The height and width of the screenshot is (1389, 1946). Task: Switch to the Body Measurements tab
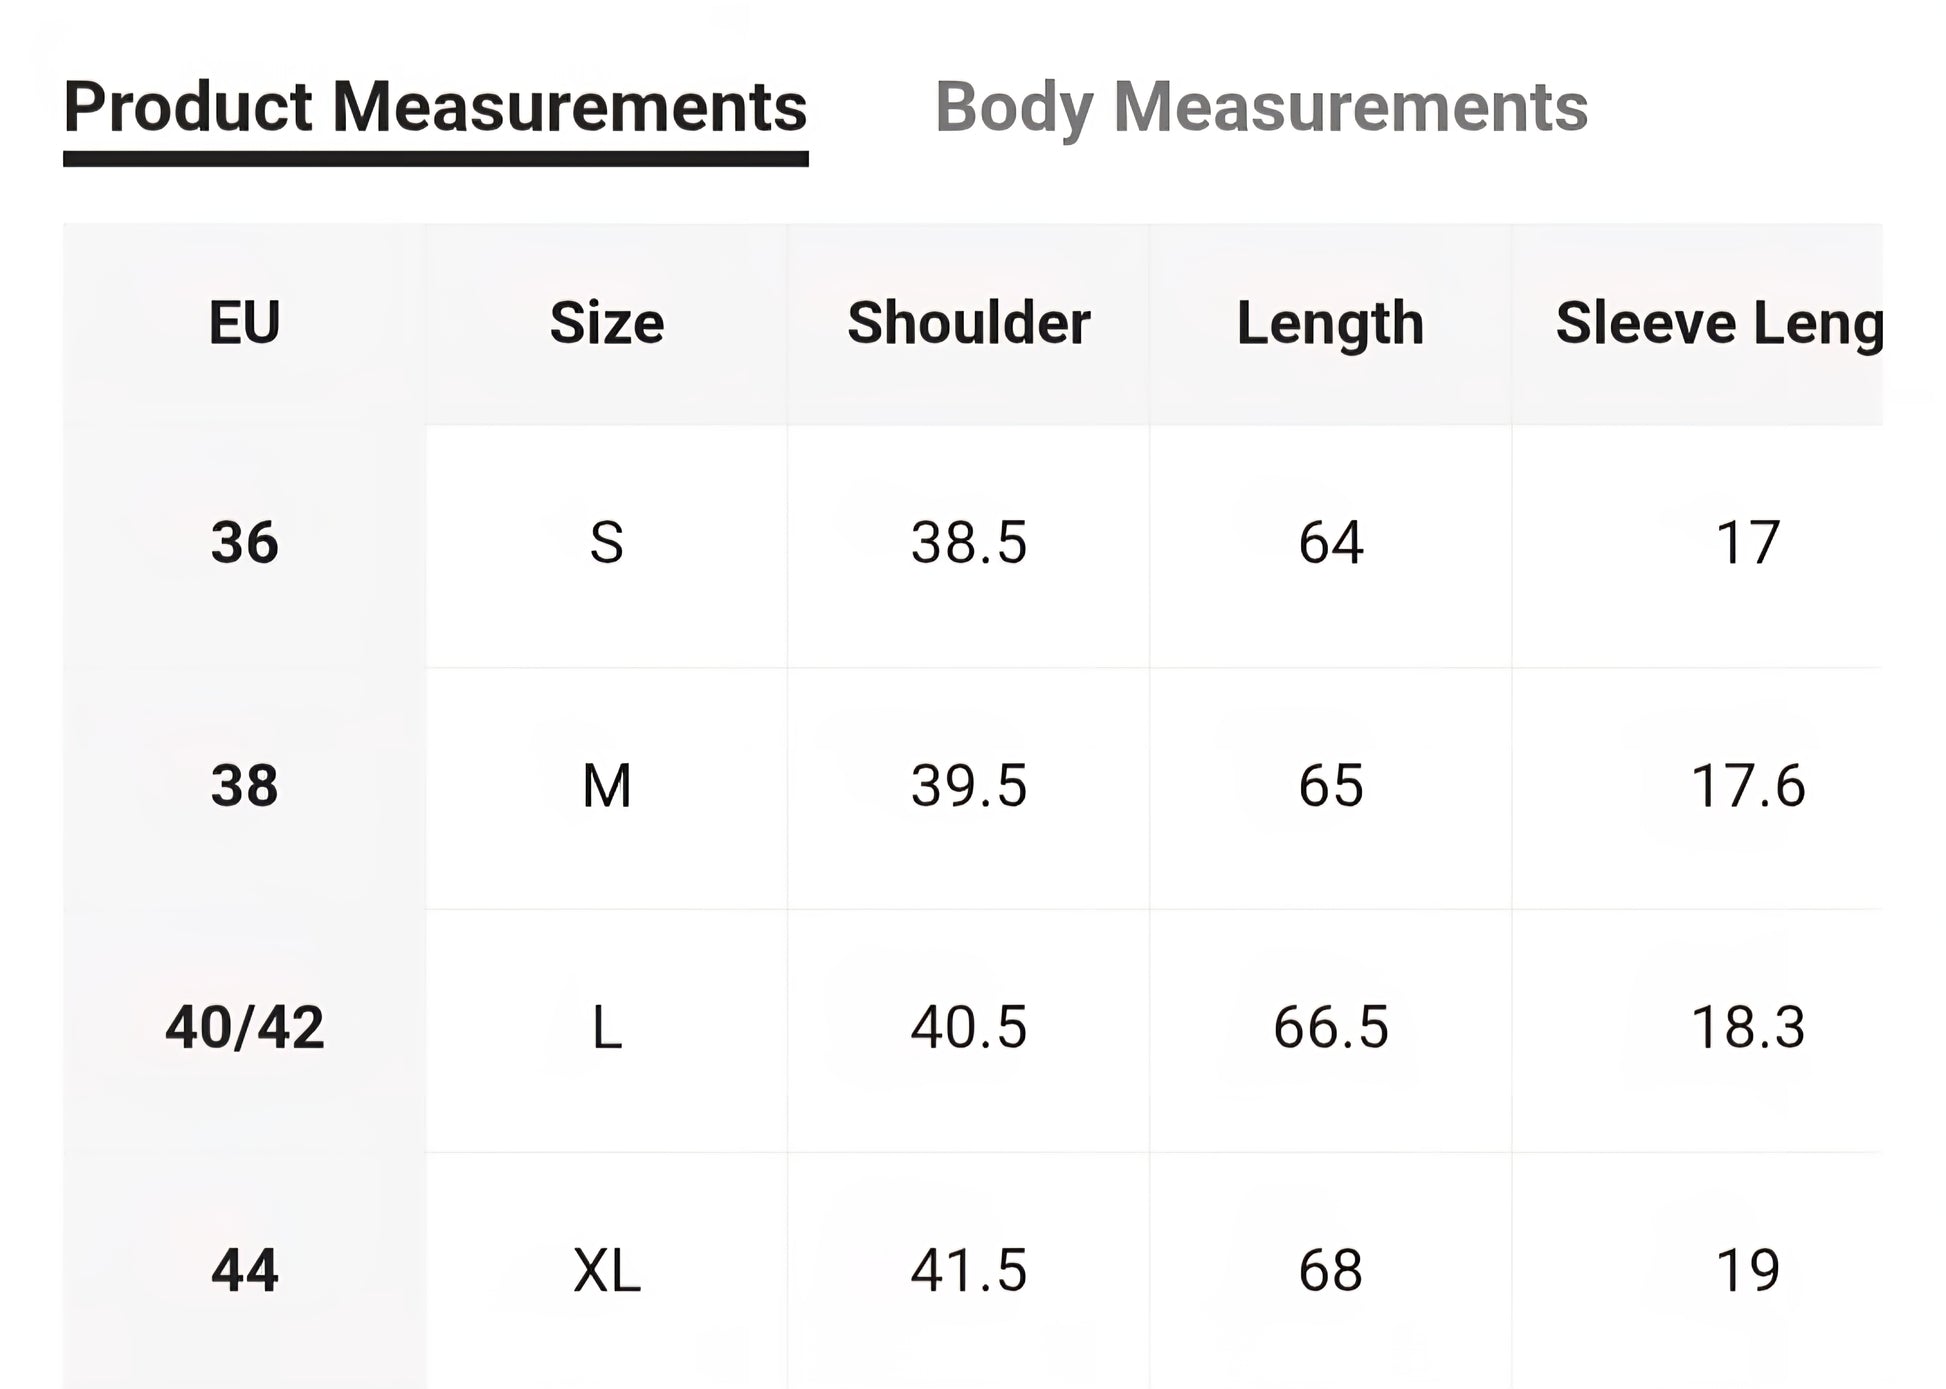pyautogui.click(x=1260, y=107)
